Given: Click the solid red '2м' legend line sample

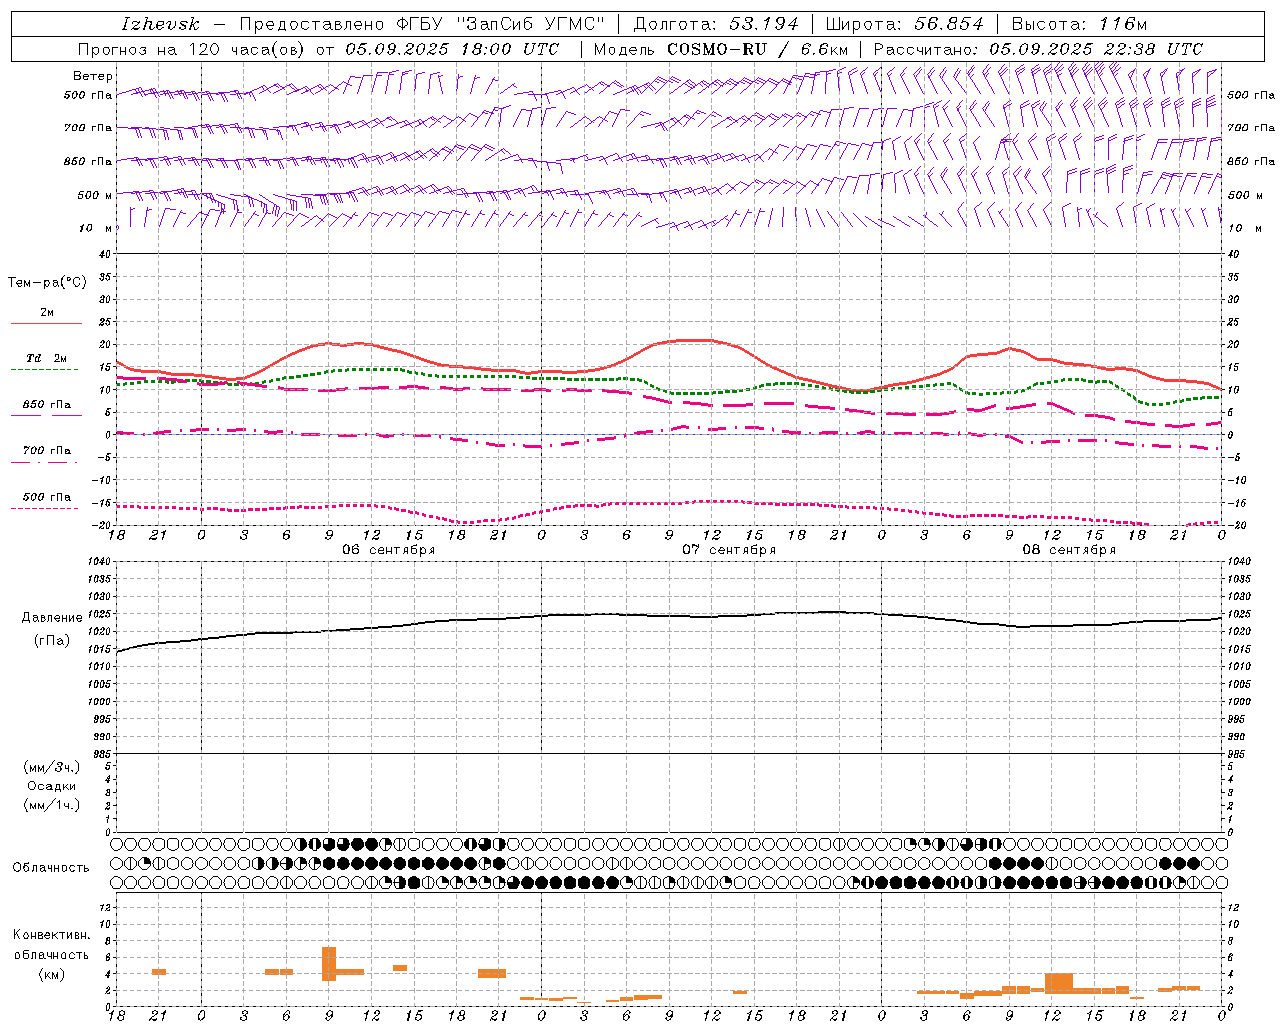Looking at the screenshot, I should coord(47,323).
